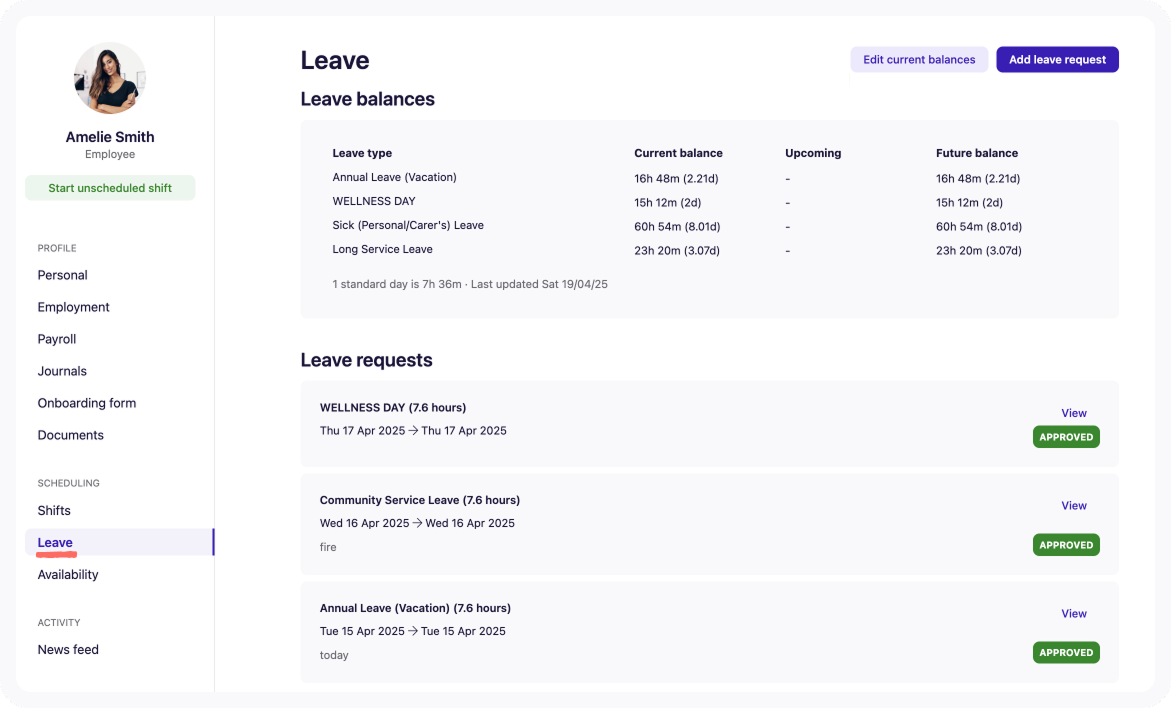Click current balance 16h 48m (2.21d)

point(676,178)
